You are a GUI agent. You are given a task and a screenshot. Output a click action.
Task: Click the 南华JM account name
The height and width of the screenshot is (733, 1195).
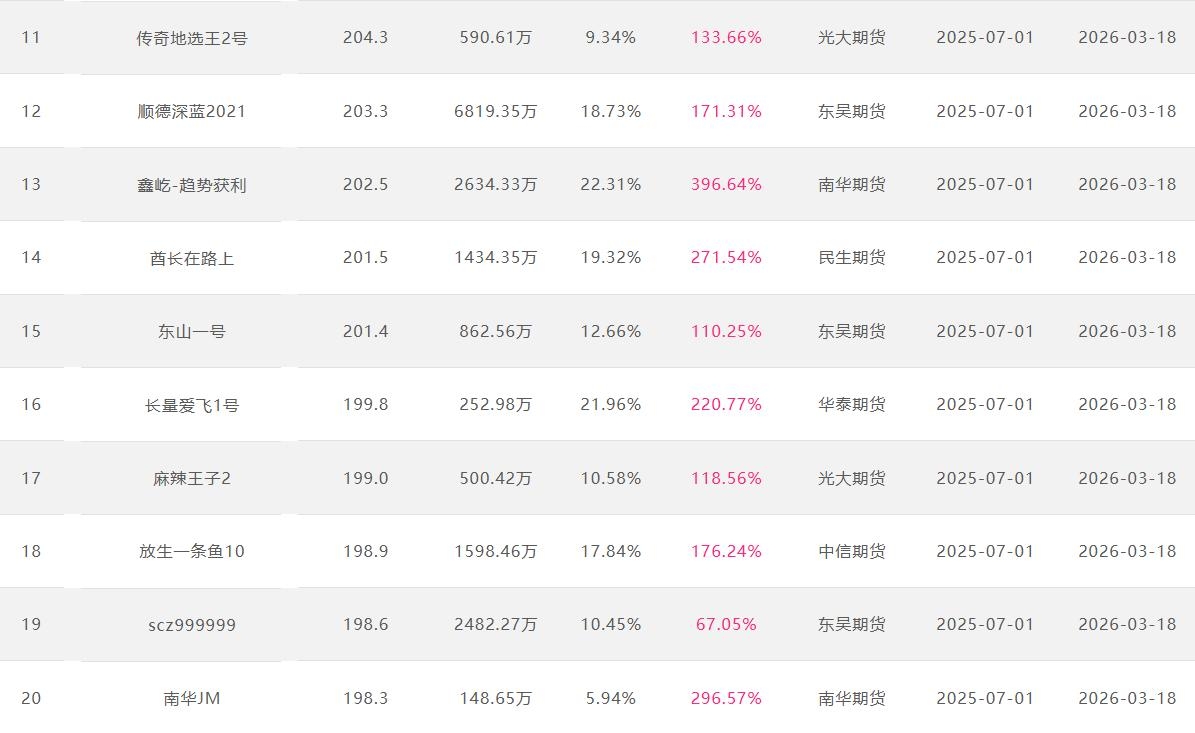[192, 698]
